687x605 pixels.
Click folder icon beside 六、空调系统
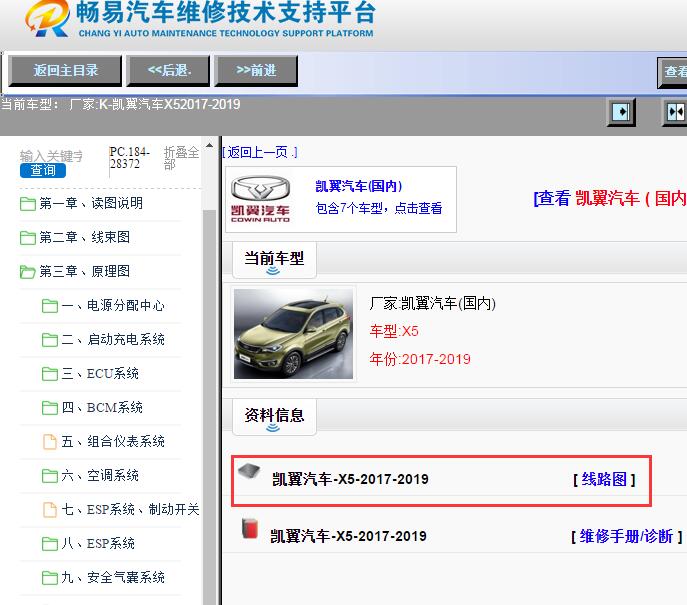tap(50, 476)
